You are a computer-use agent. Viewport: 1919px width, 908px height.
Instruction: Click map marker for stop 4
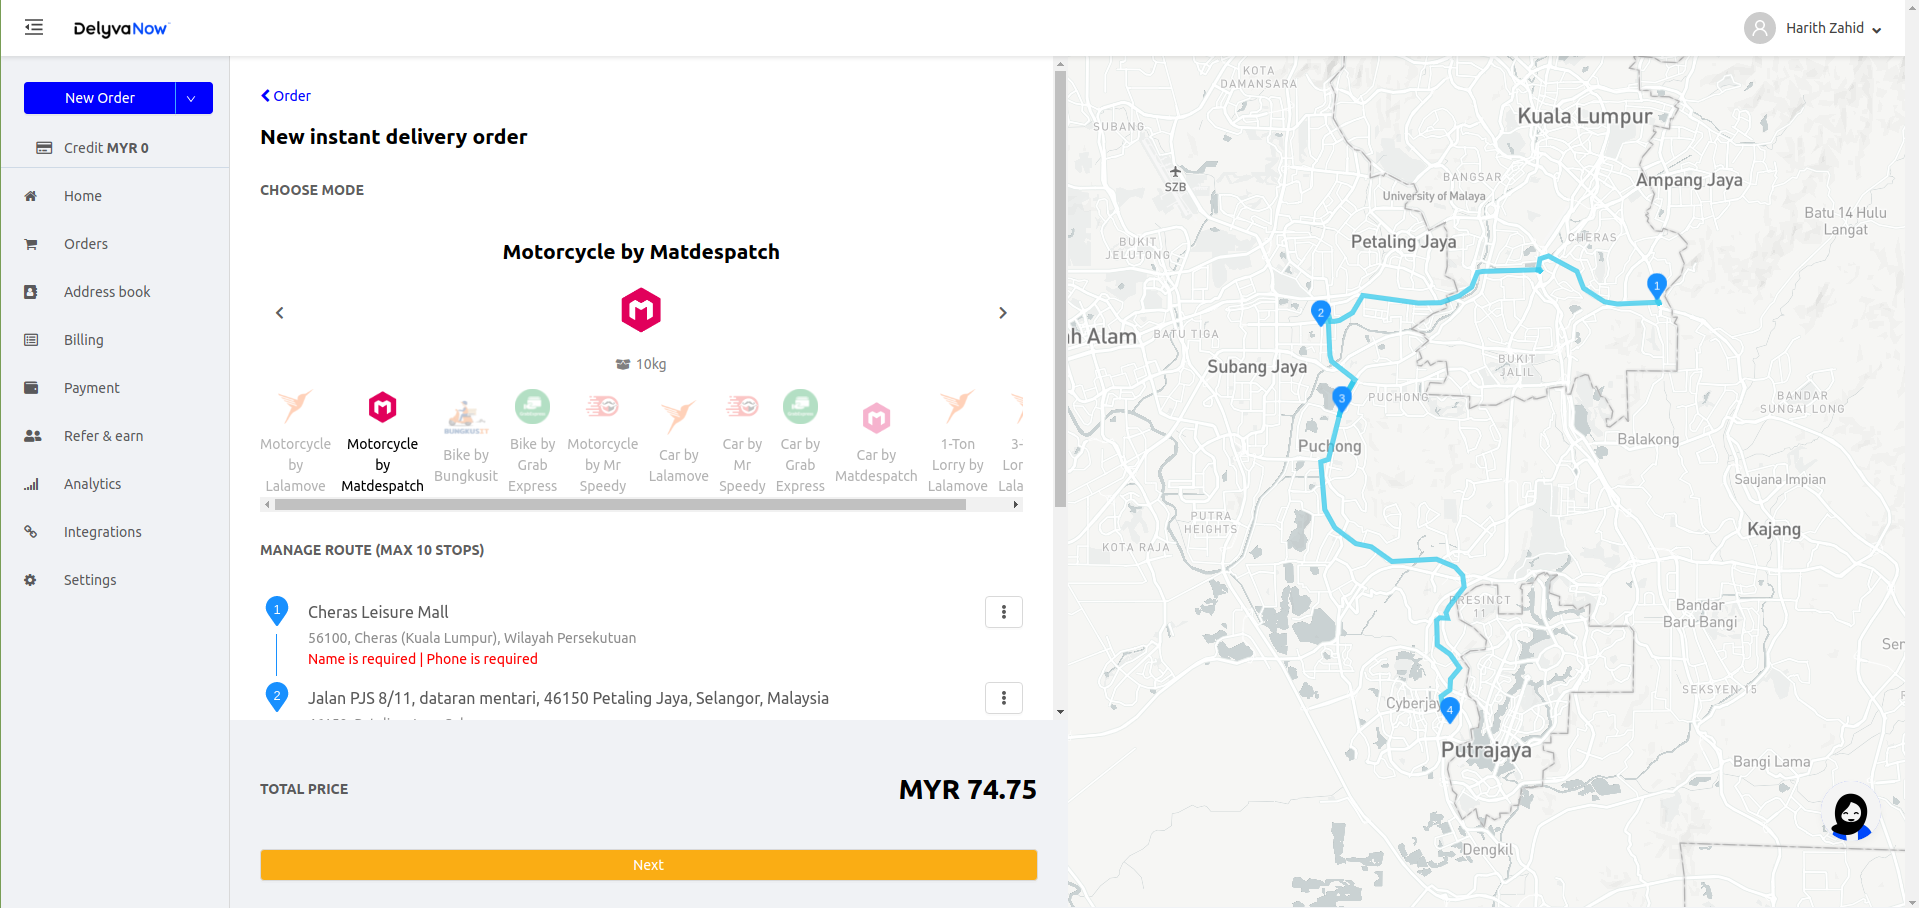tap(1449, 708)
